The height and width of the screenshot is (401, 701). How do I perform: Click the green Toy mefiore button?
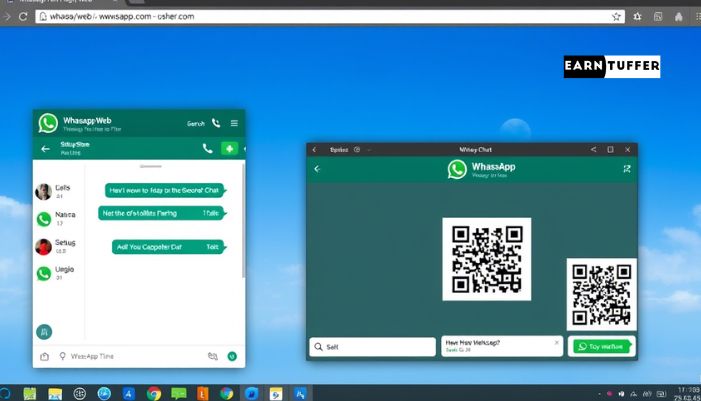point(602,346)
